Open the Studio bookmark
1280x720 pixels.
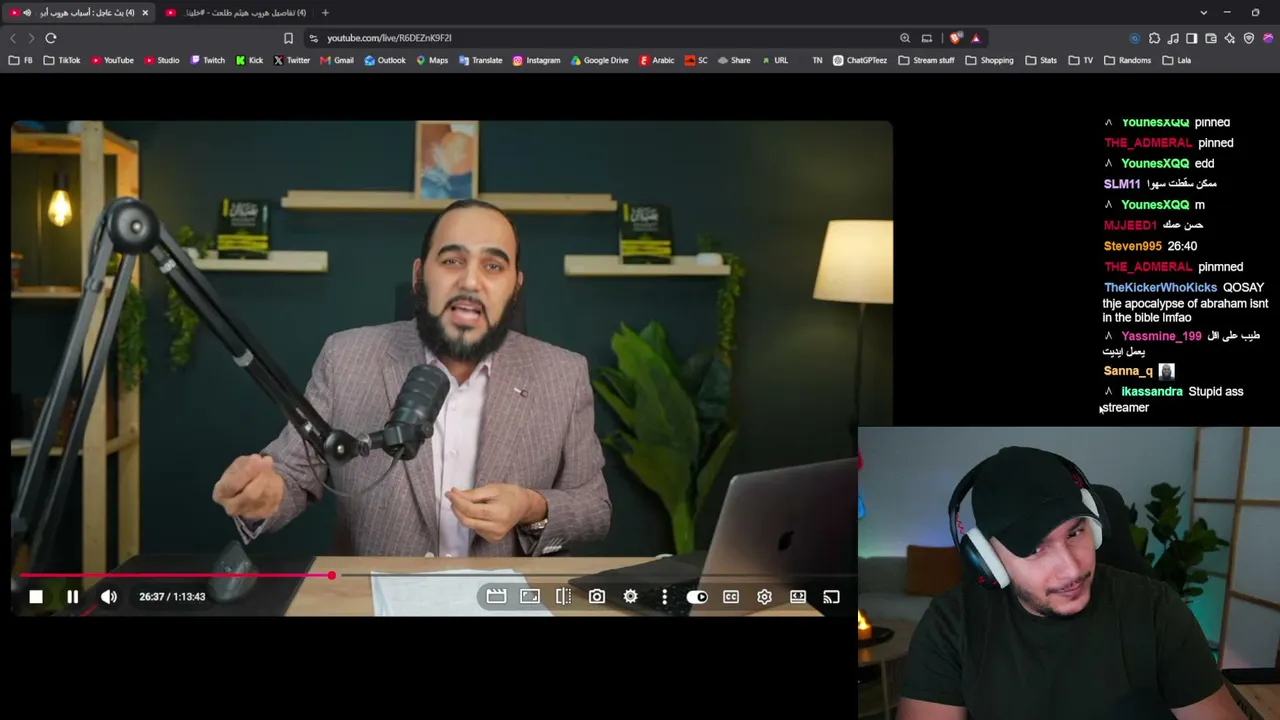pyautogui.click(x=162, y=60)
